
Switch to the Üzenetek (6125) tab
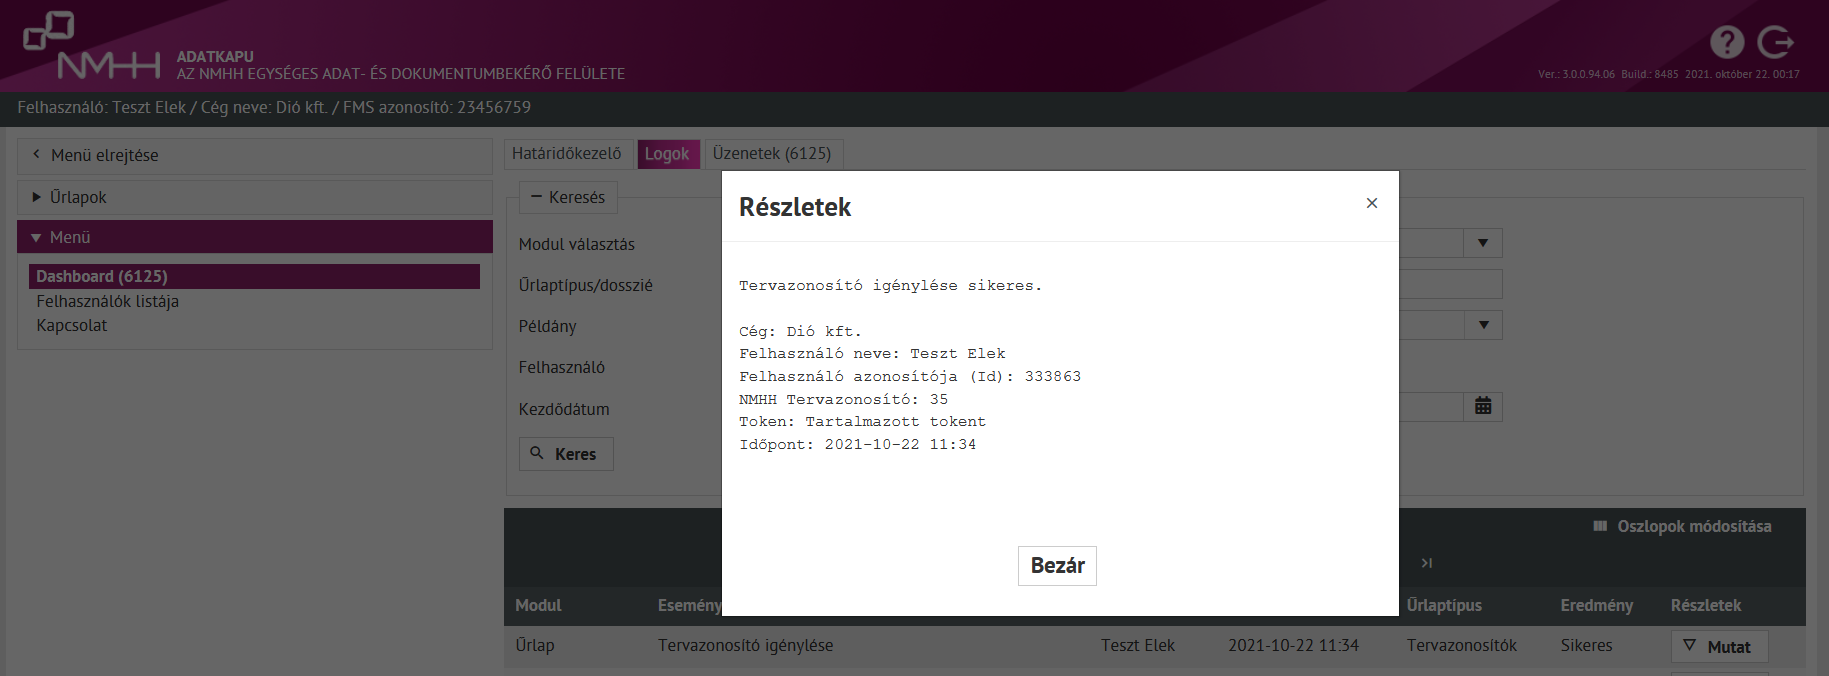(772, 153)
